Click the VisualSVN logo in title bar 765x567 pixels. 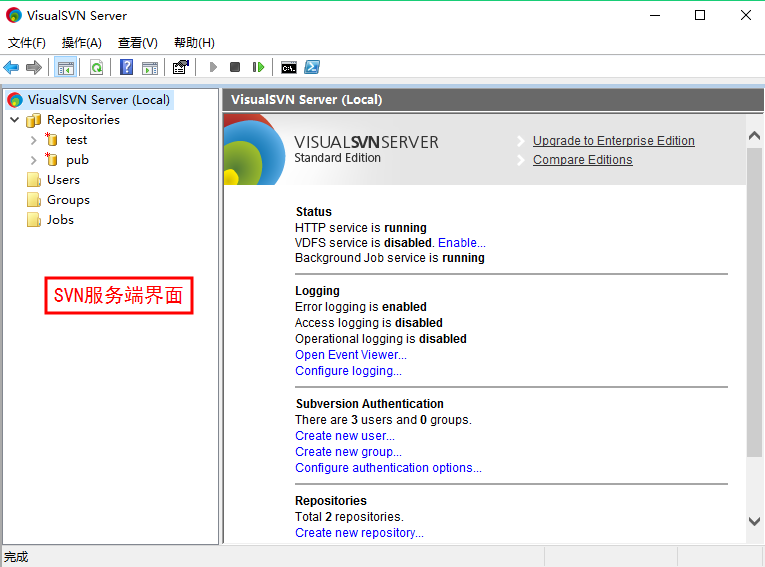14,15
